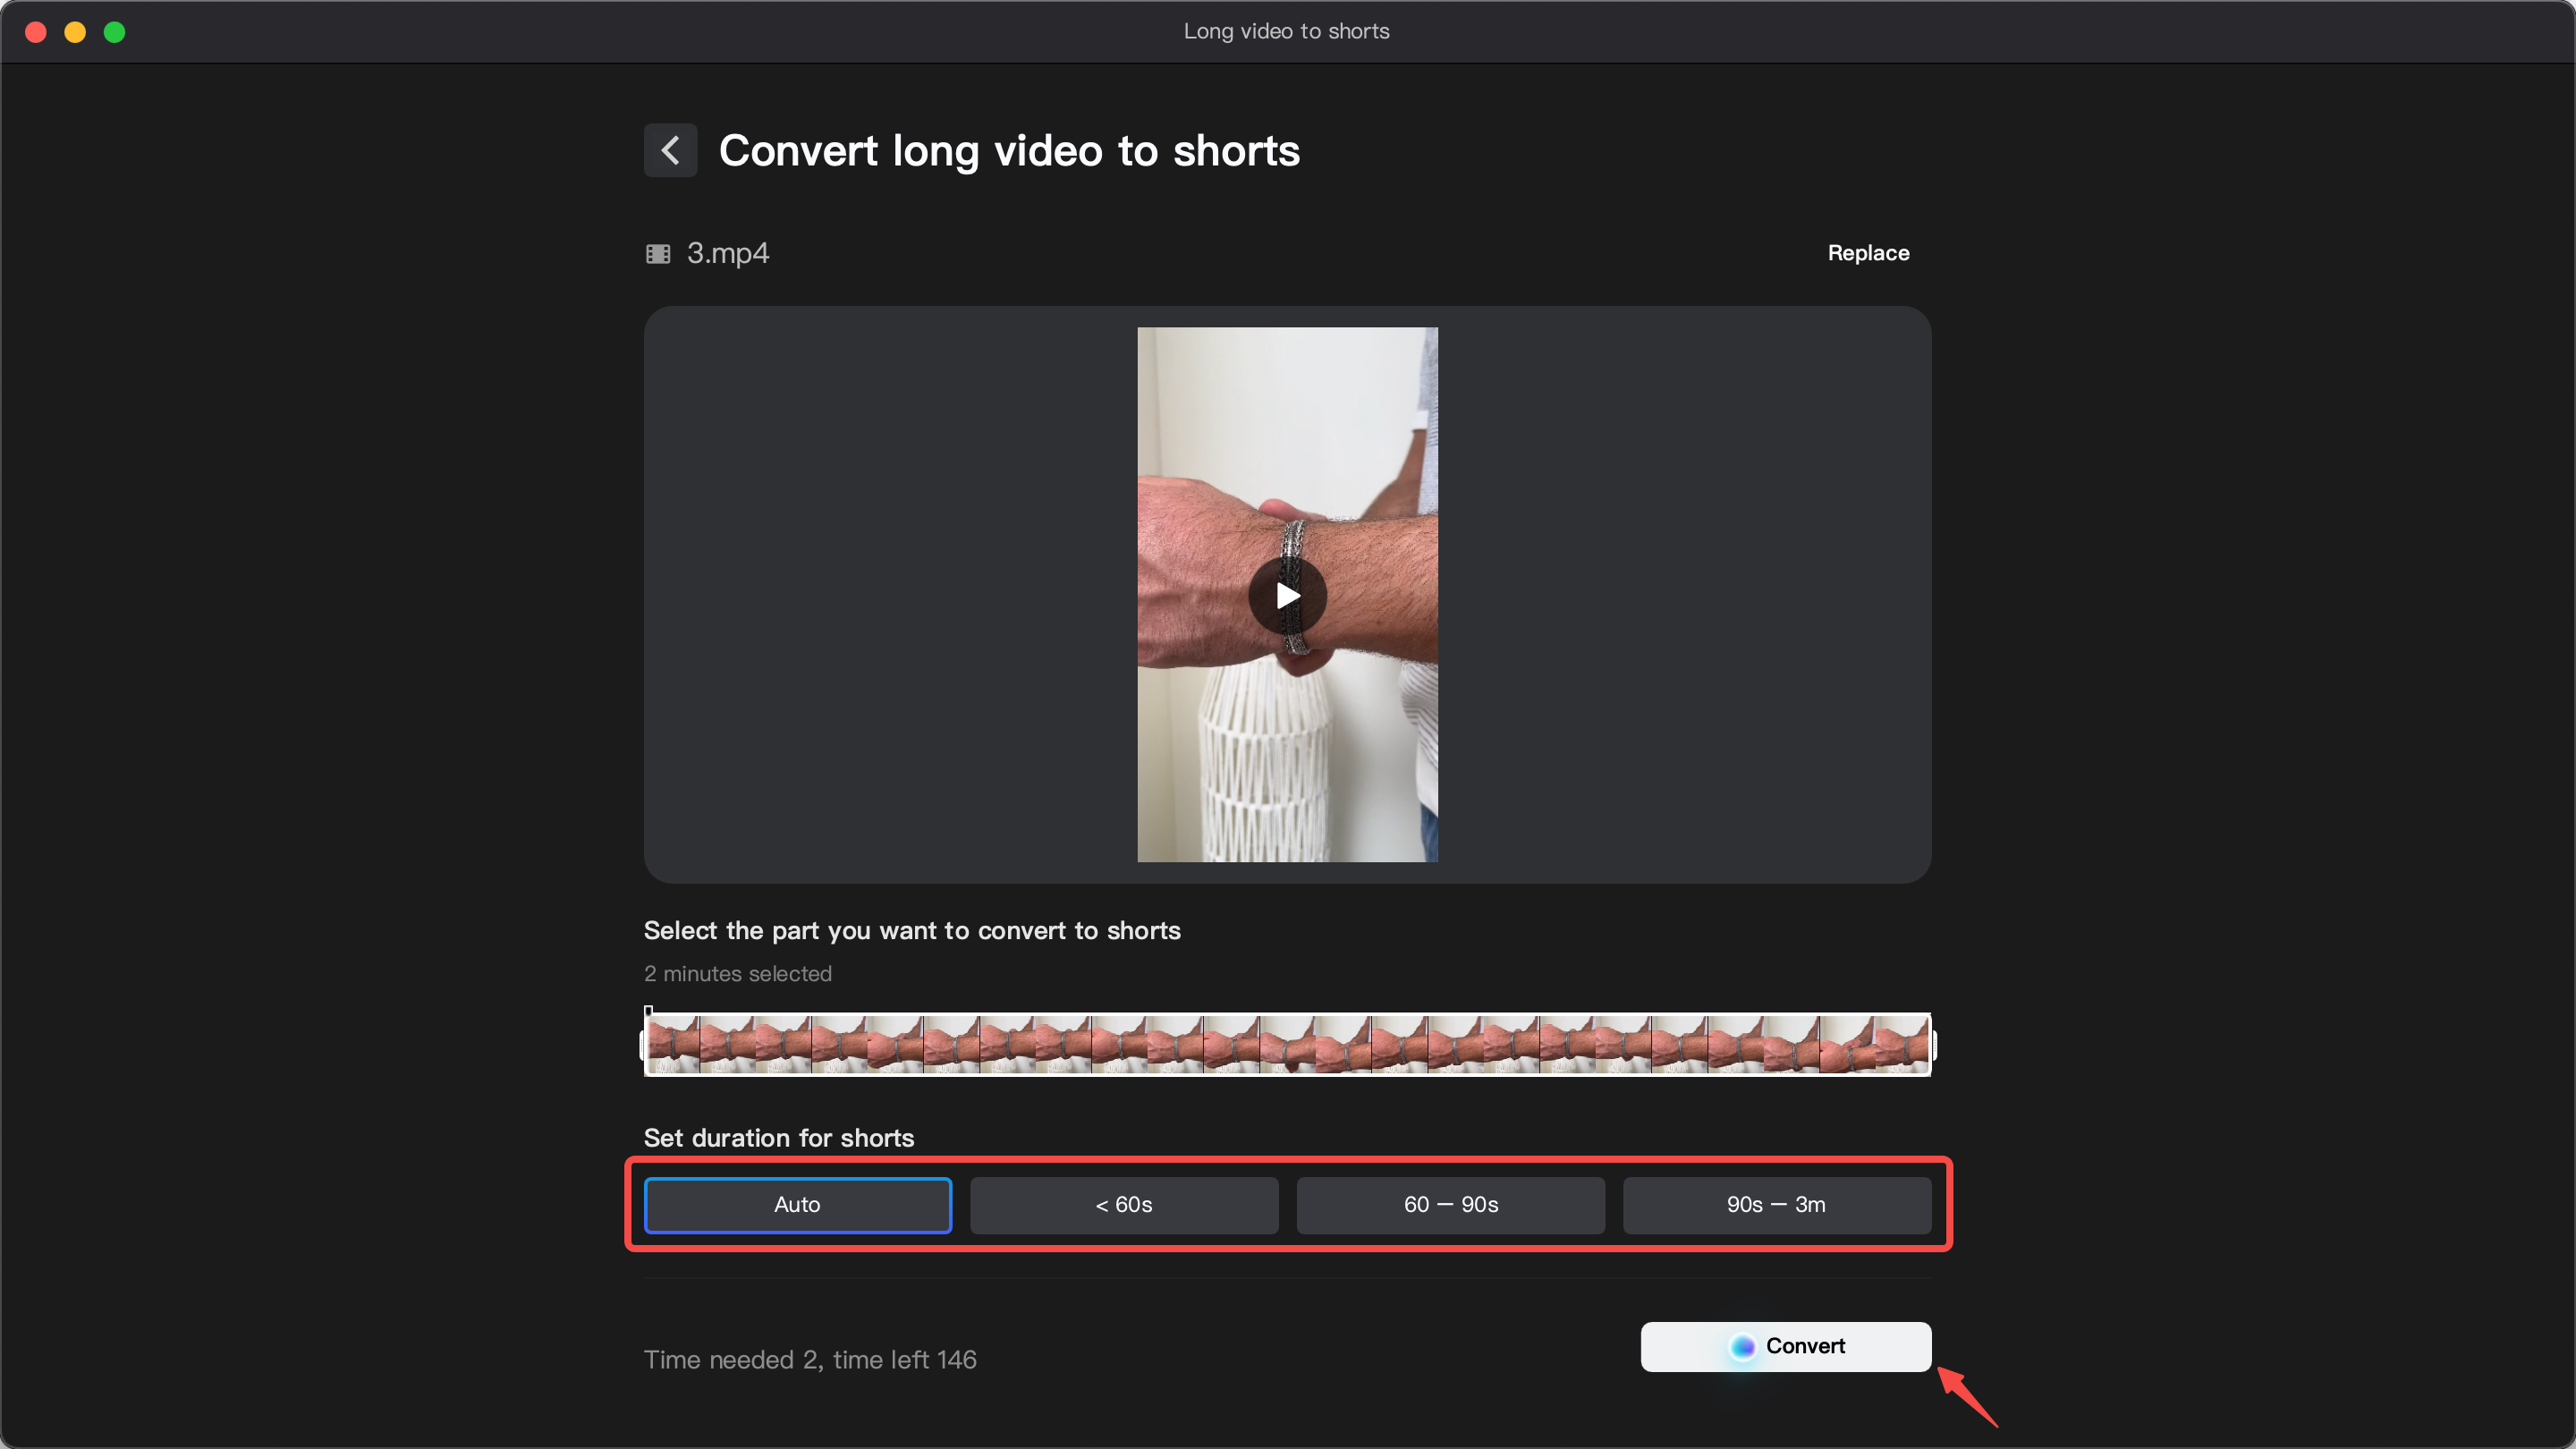Select the 90s — 3m duration option
This screenshot has height=1449, width=2576.
click(x=1776, y=1205)
